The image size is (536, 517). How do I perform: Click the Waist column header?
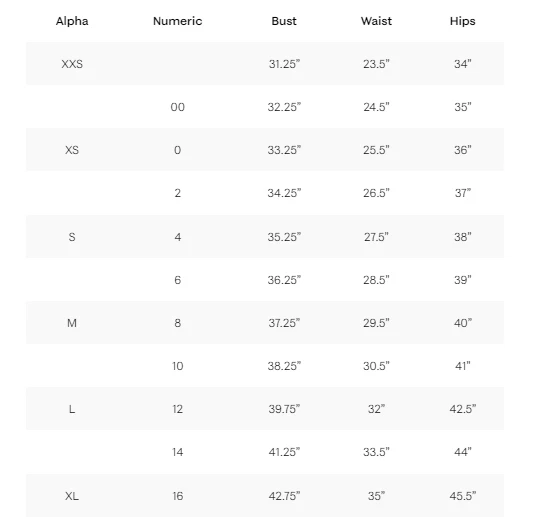coord(376,21)
